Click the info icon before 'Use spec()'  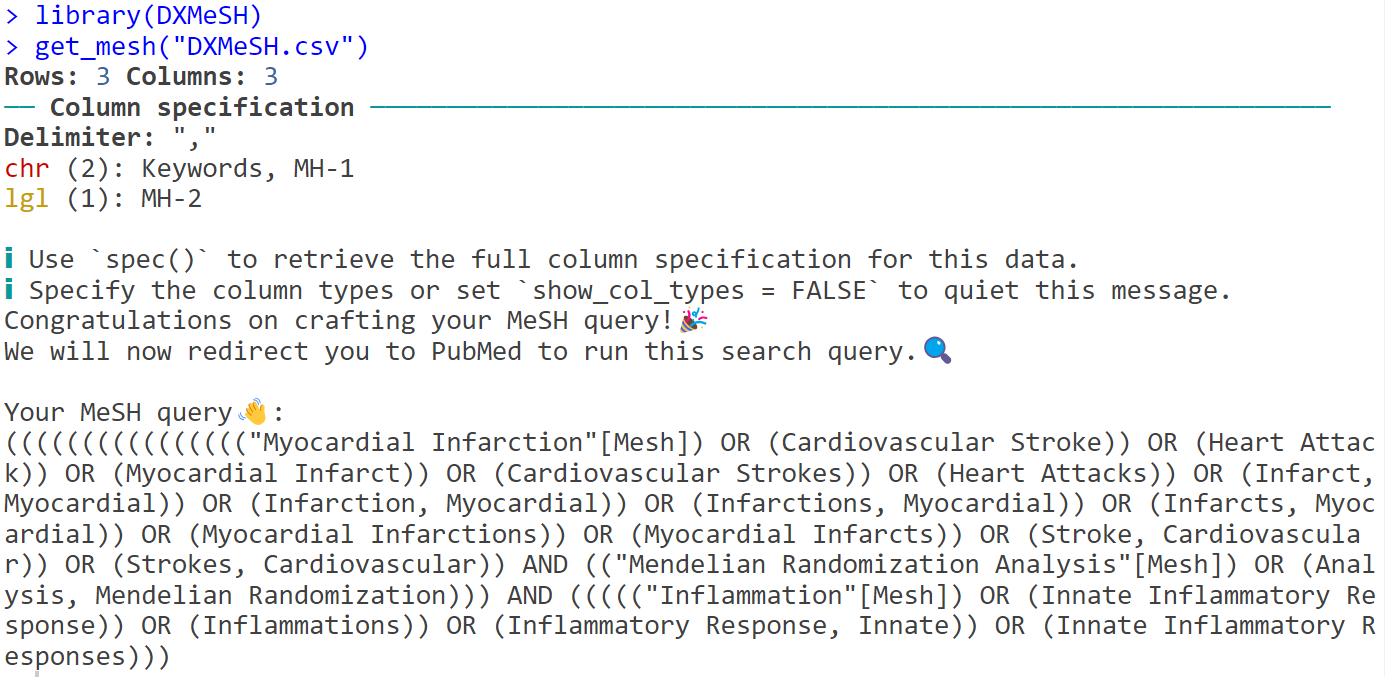tap(10, 260)
